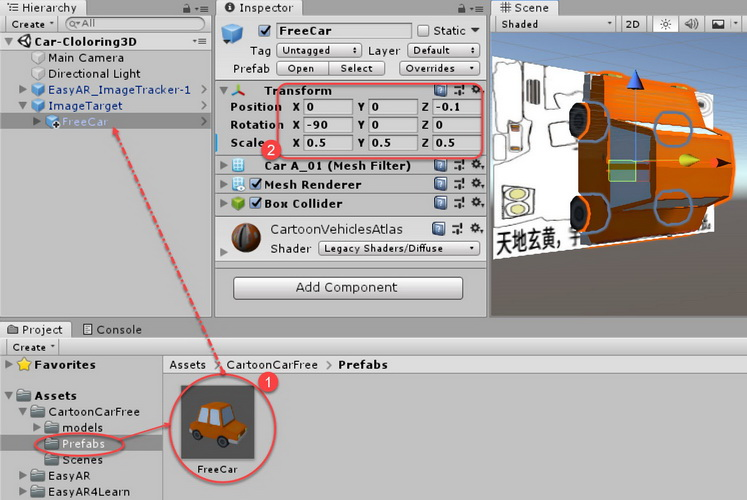This screenshot has width=747, height=500.
Task: Click prefab Open button
Action: 302,69
